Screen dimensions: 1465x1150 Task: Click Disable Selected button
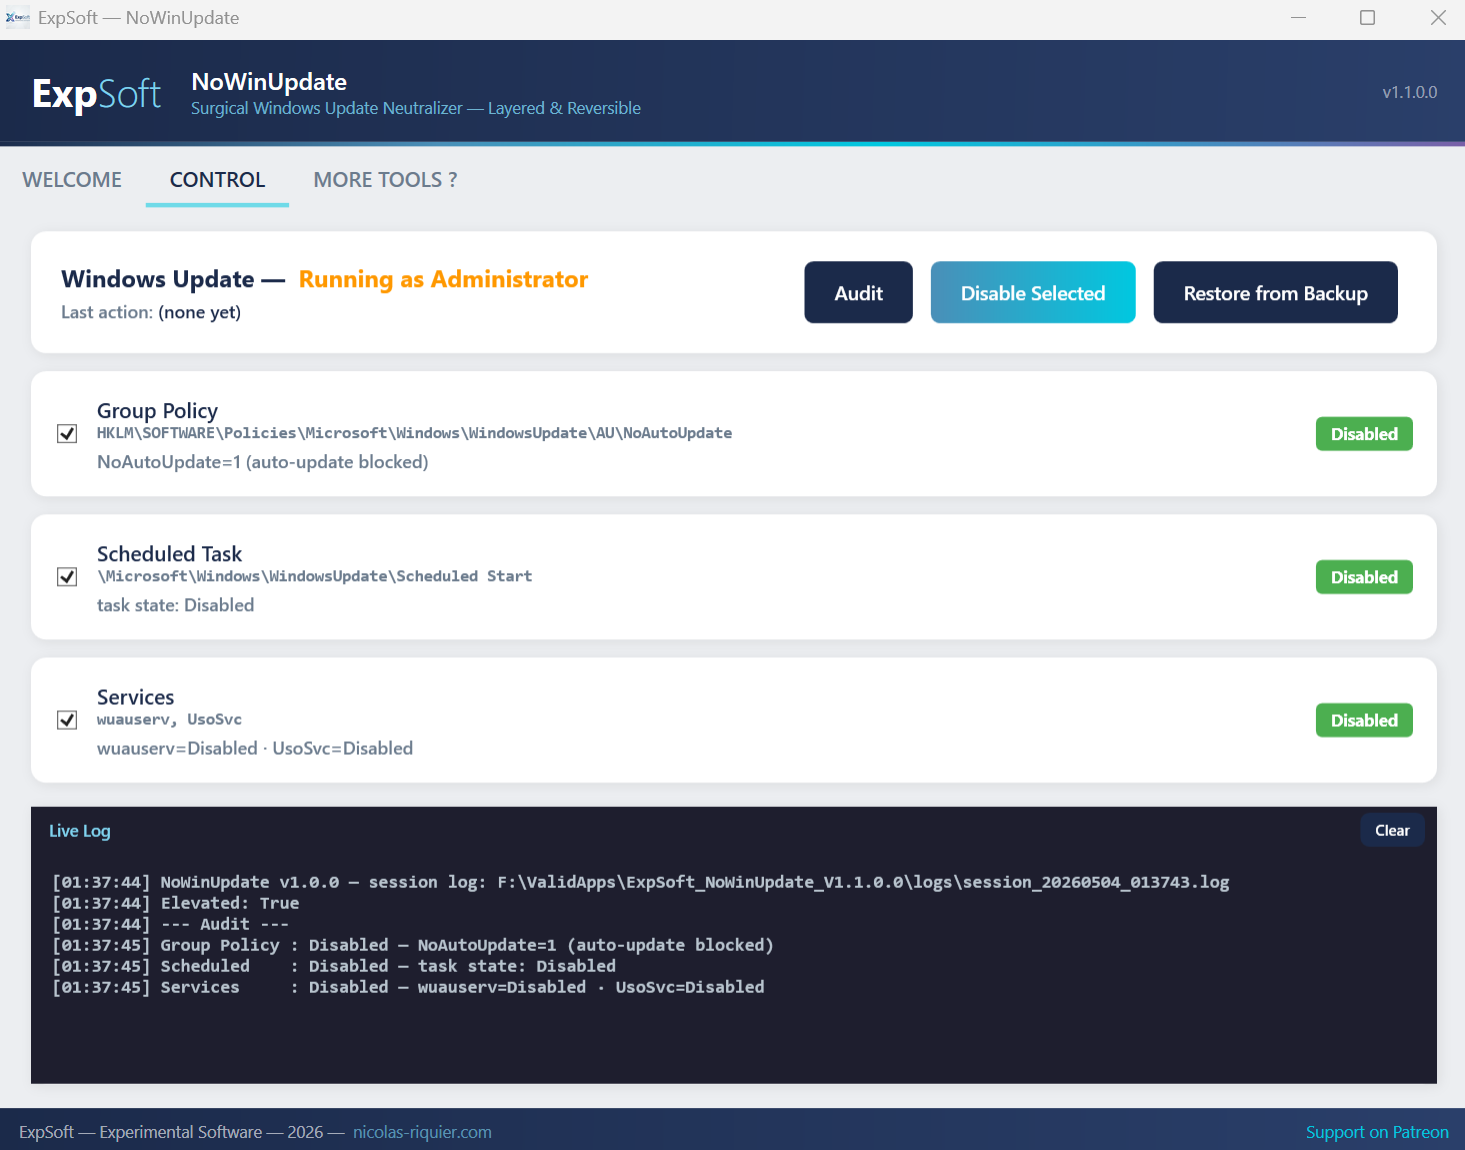click(x=1033, y=292)
